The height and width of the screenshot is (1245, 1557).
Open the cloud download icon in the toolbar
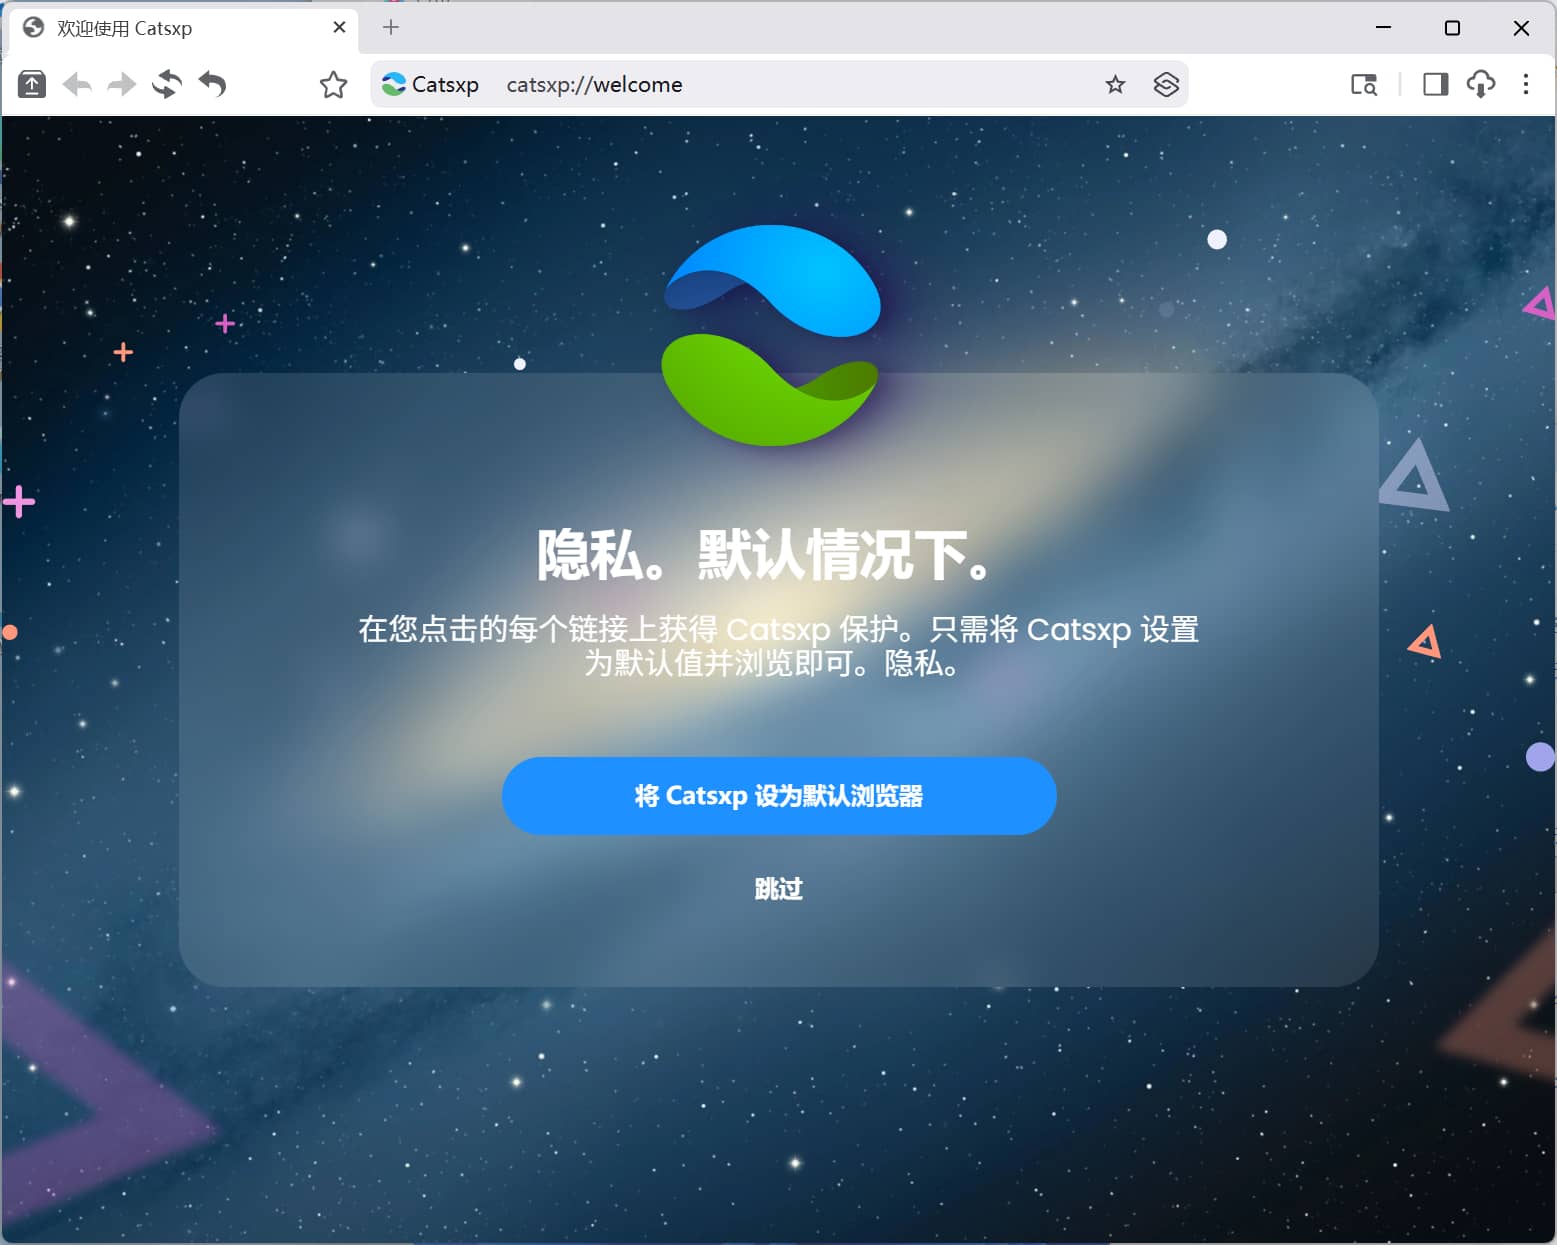(x=1481, y=85)
